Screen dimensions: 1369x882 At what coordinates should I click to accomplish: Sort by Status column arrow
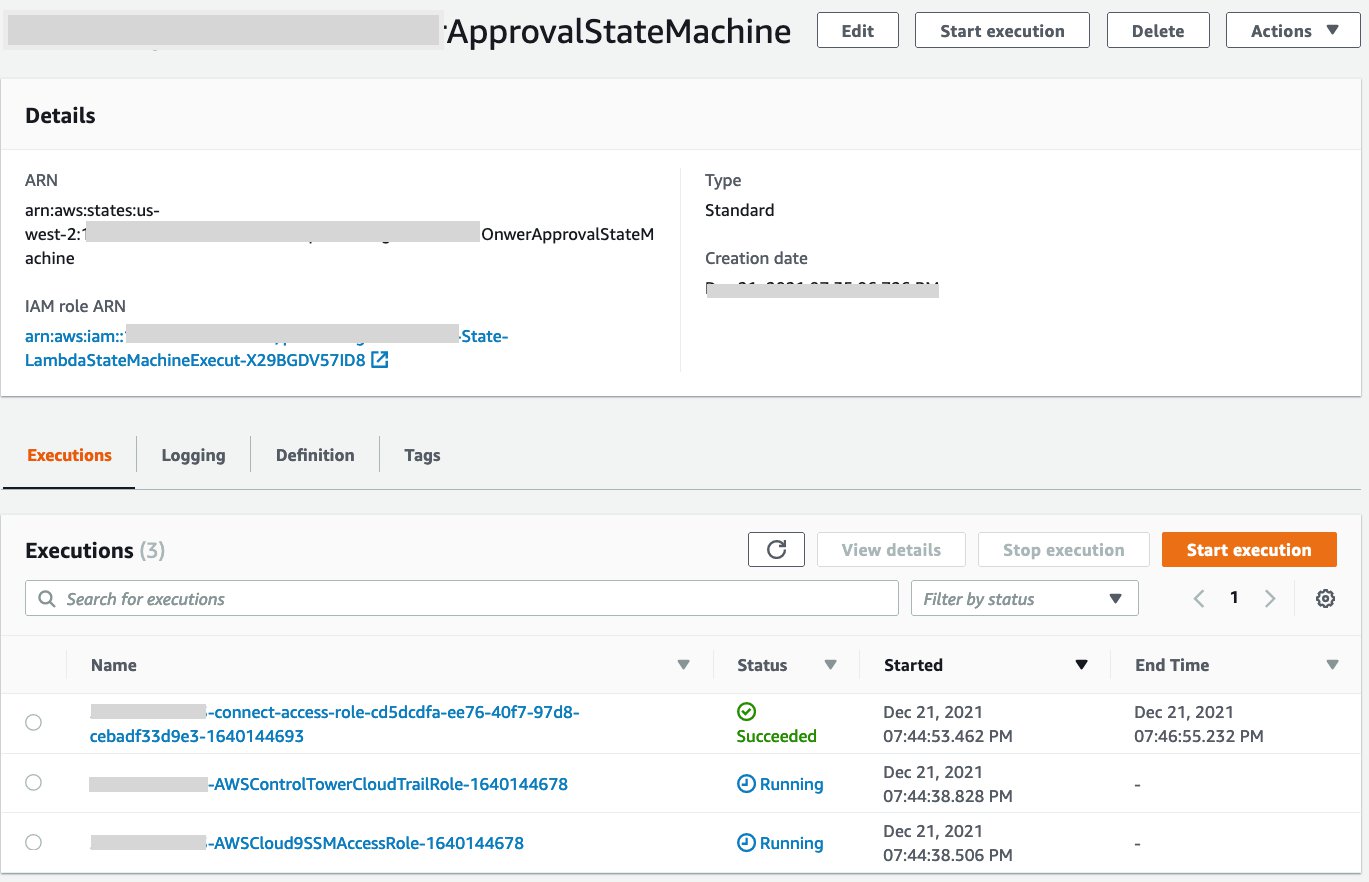830,665
